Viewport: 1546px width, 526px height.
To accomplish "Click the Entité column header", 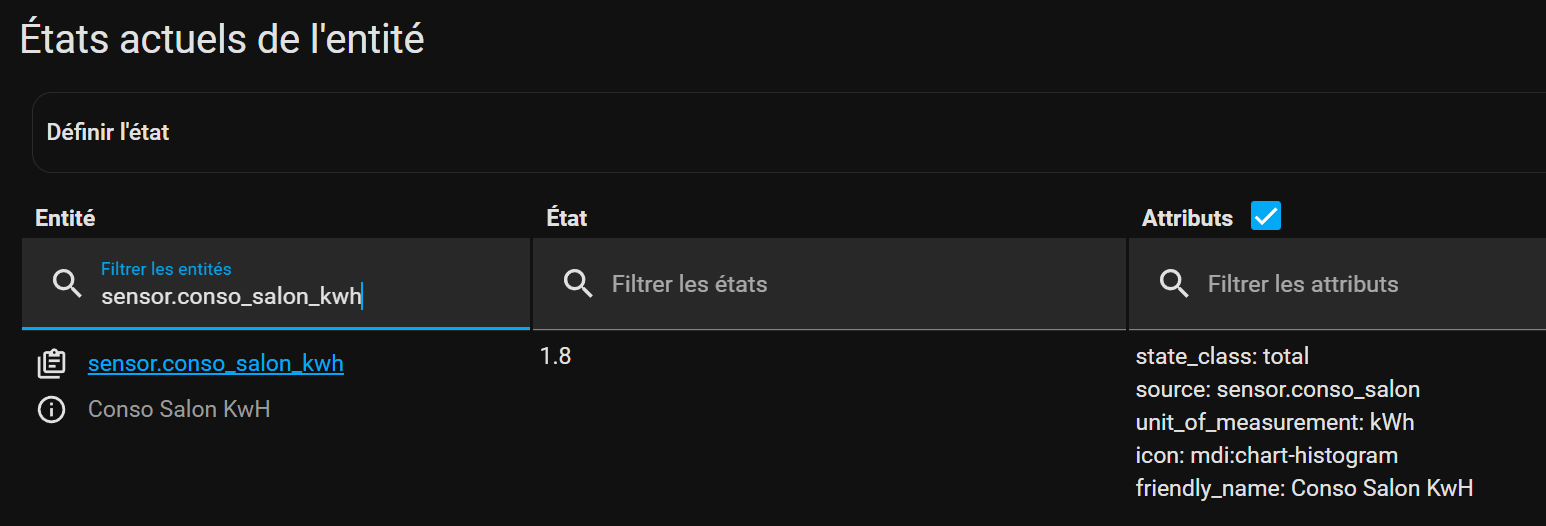I will tap(65, 218).
